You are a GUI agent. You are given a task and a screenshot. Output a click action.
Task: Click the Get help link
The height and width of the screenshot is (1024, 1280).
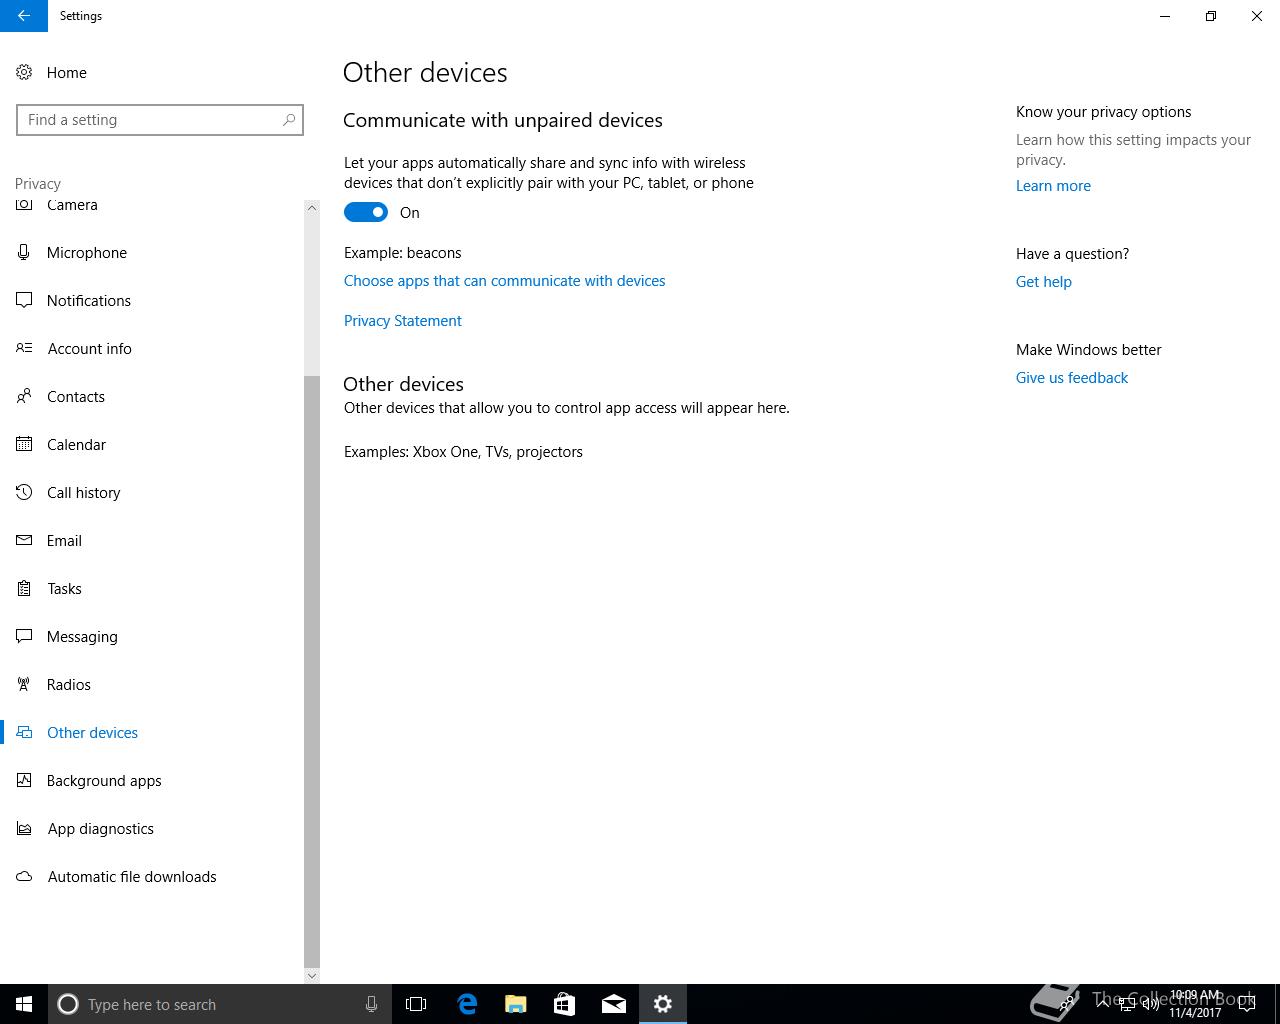[1043, 282]
